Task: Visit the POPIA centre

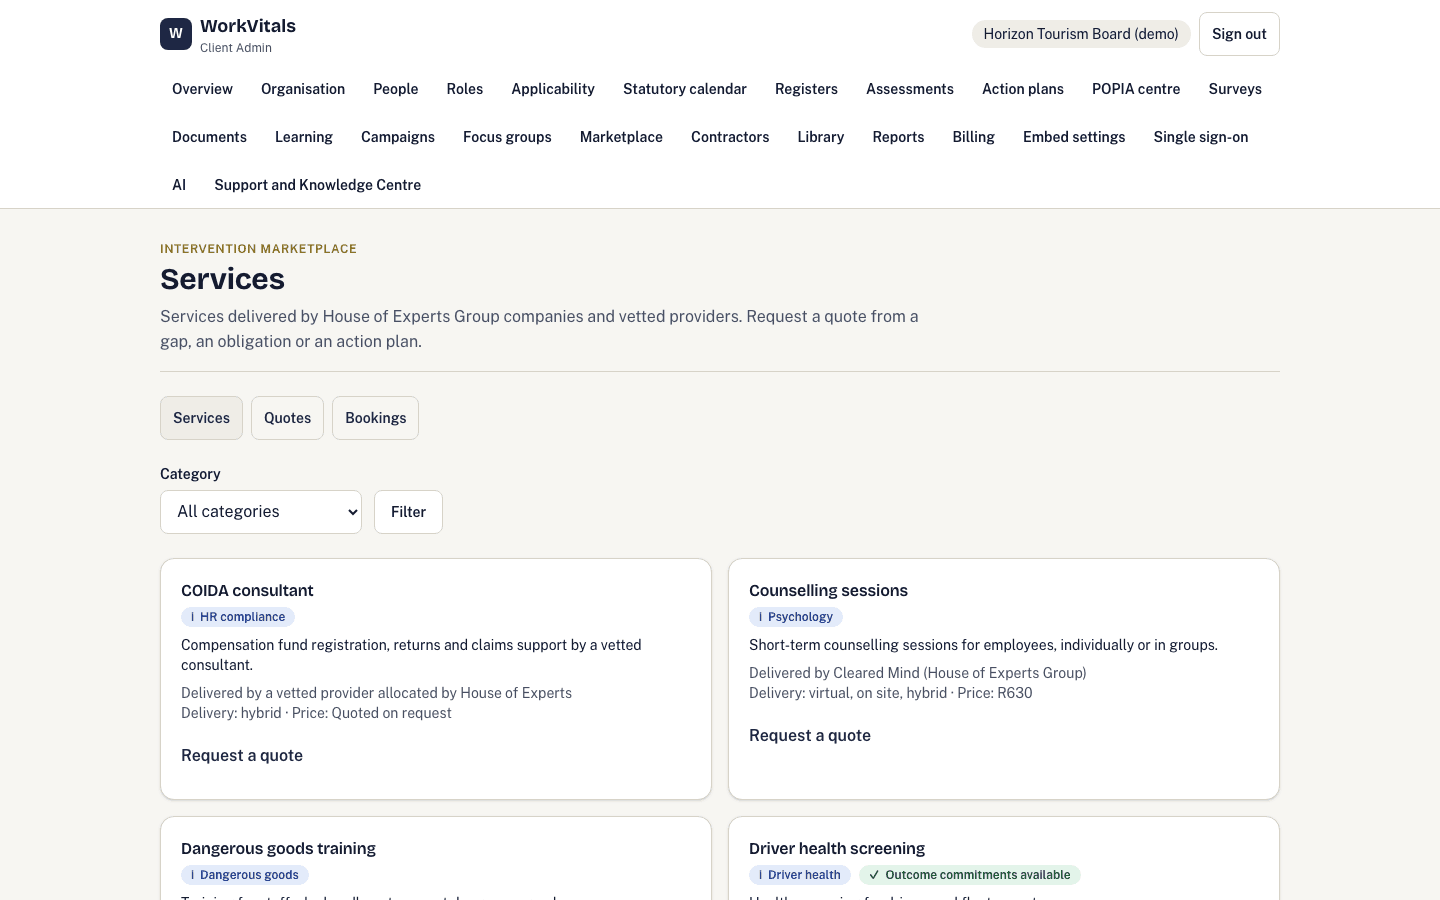Action: click(x=1136, y=89)
